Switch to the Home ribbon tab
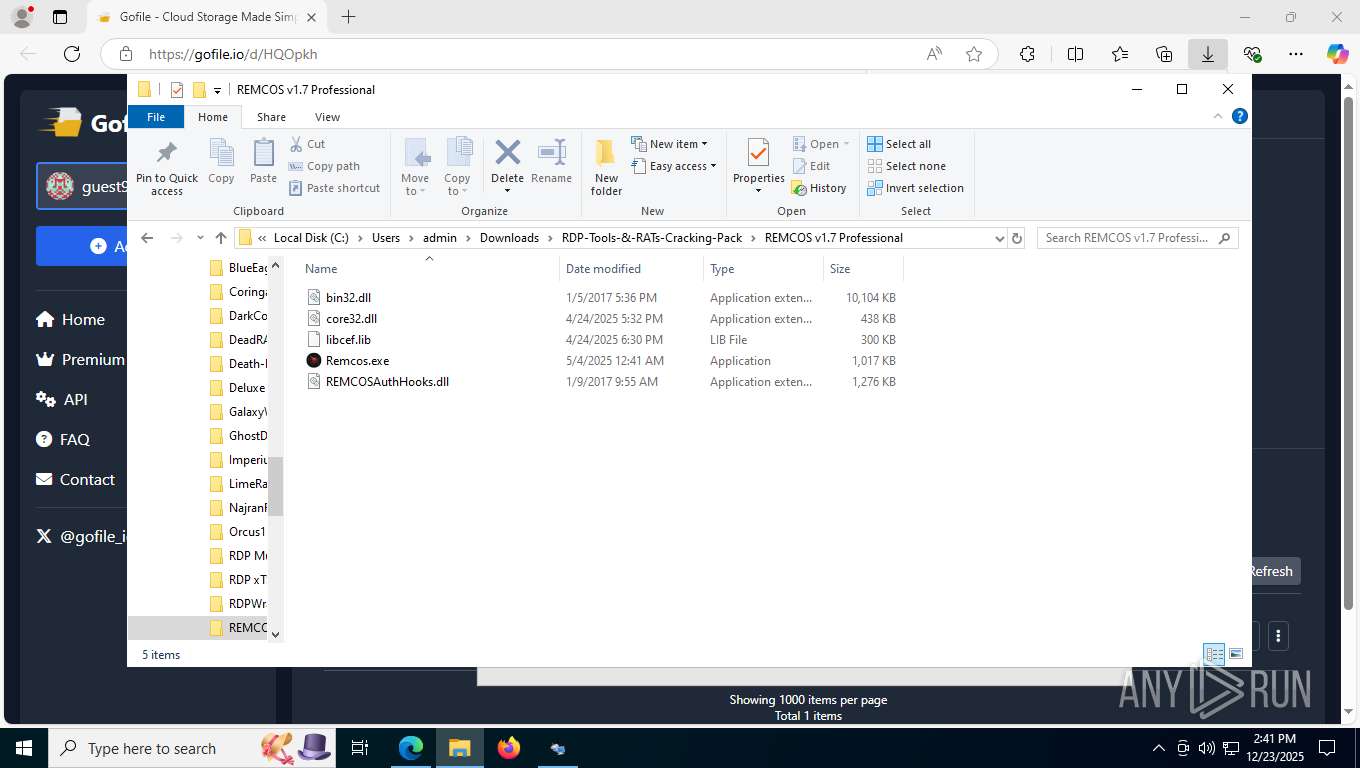Image resolution: width=1360 pixels, height=768 pixels. click(213, 117)
